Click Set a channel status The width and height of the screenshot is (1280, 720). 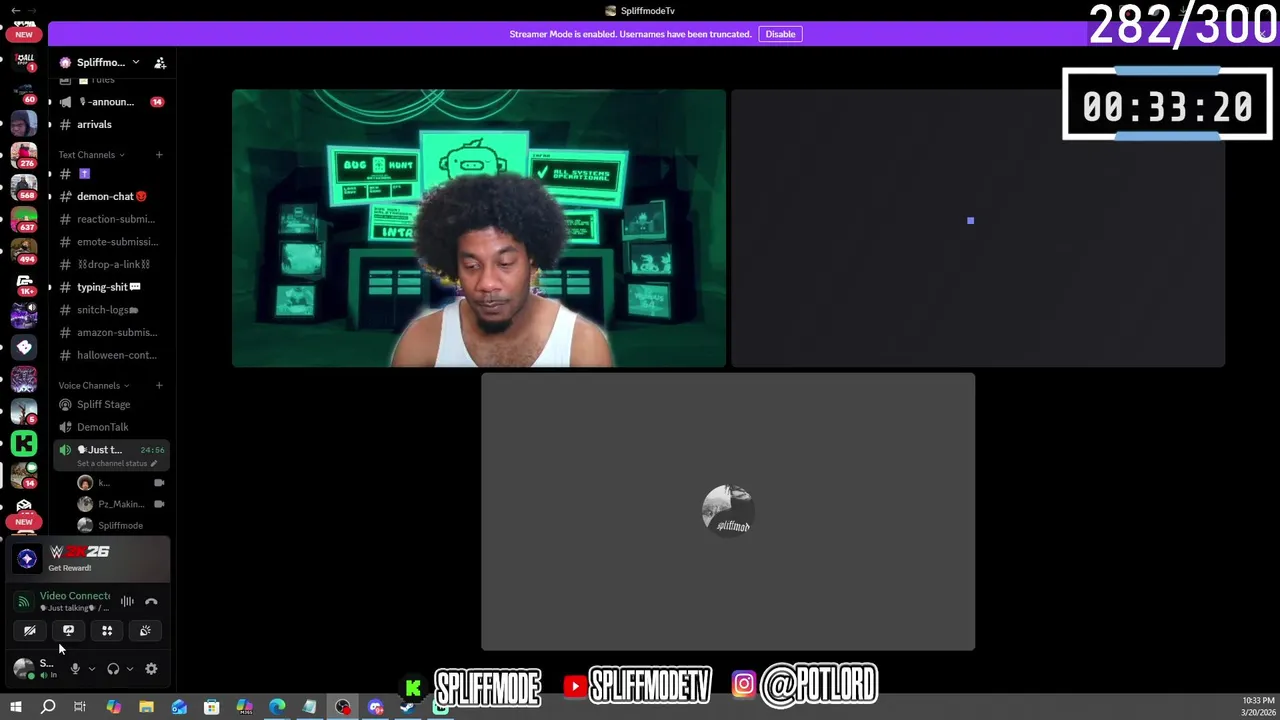117,464
